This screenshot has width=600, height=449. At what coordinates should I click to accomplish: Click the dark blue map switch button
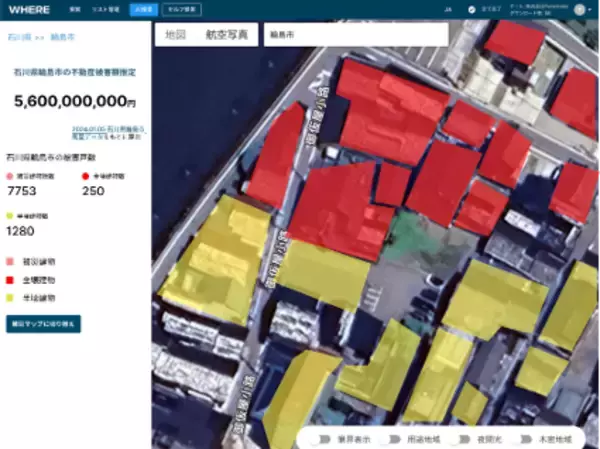tap(43, 324)
